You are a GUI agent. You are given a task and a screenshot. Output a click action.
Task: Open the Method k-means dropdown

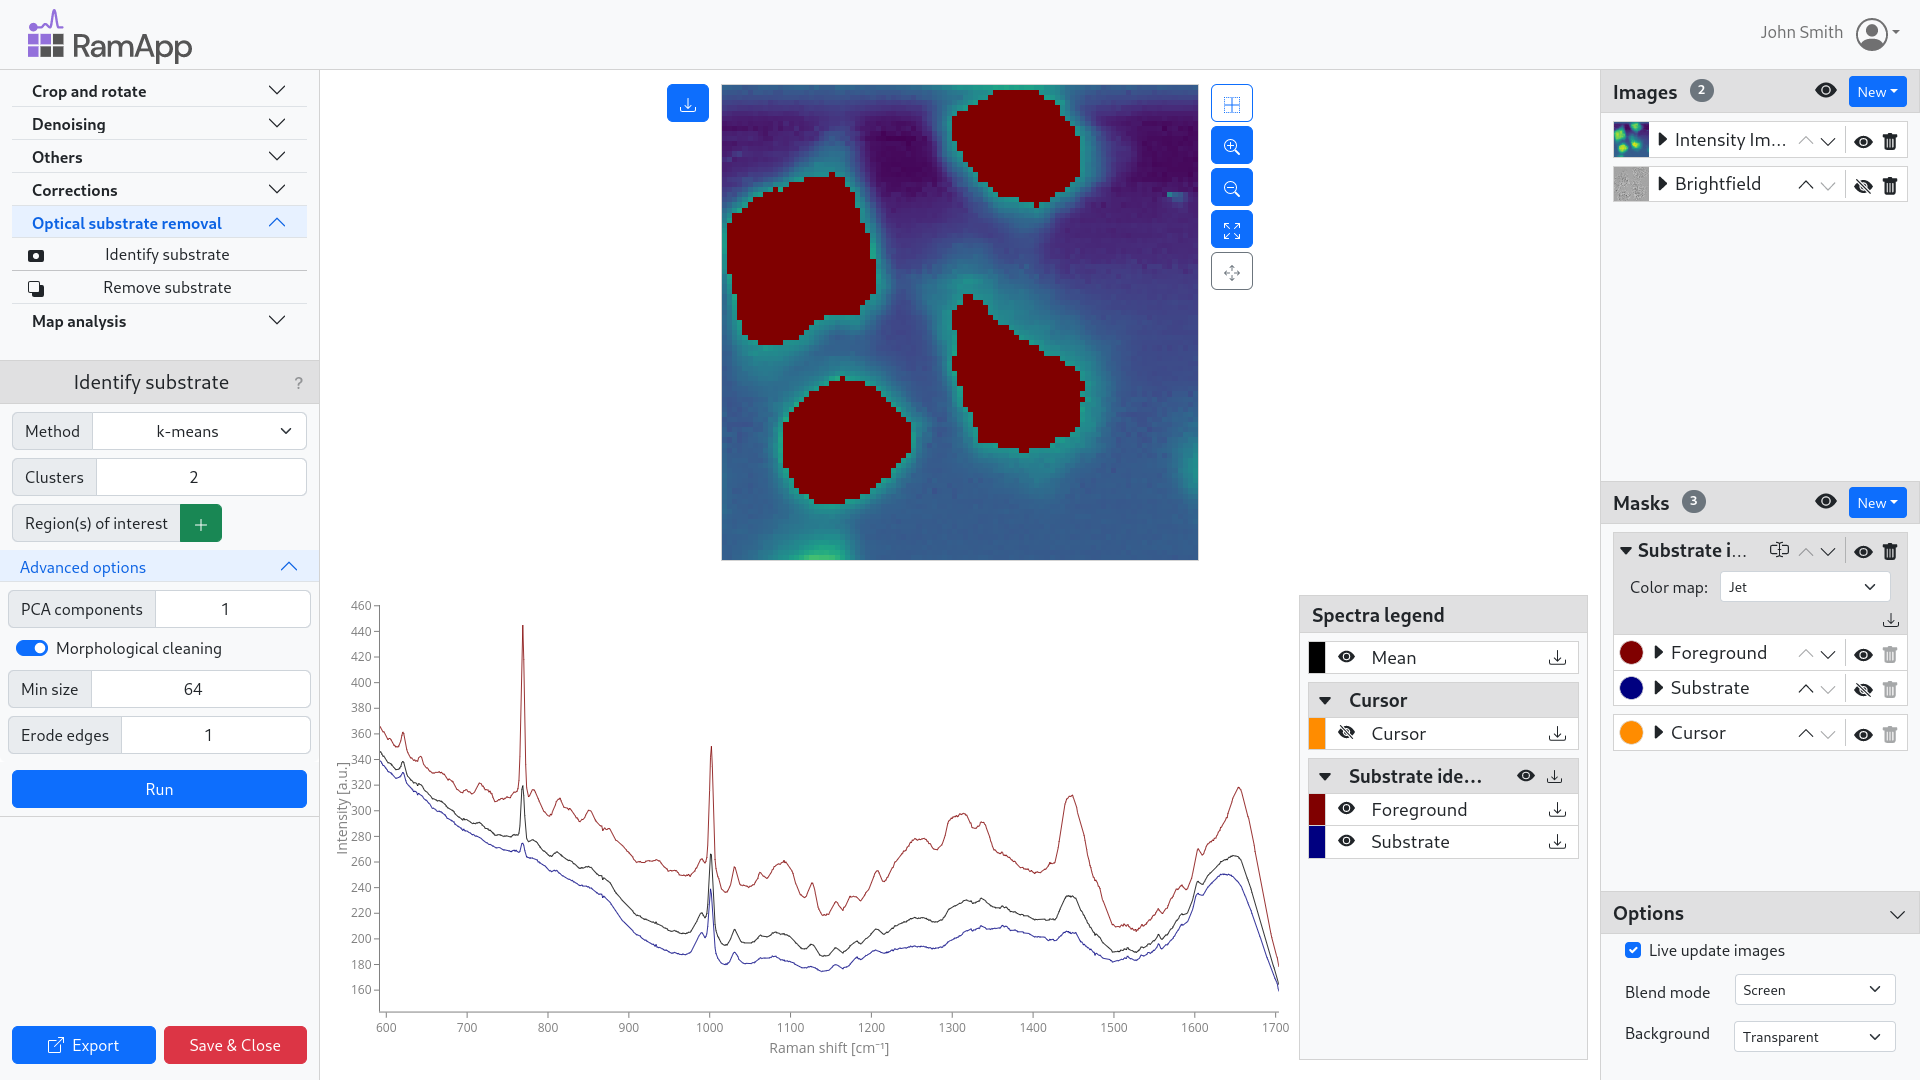pyautogui.click(x=200, y=431)
